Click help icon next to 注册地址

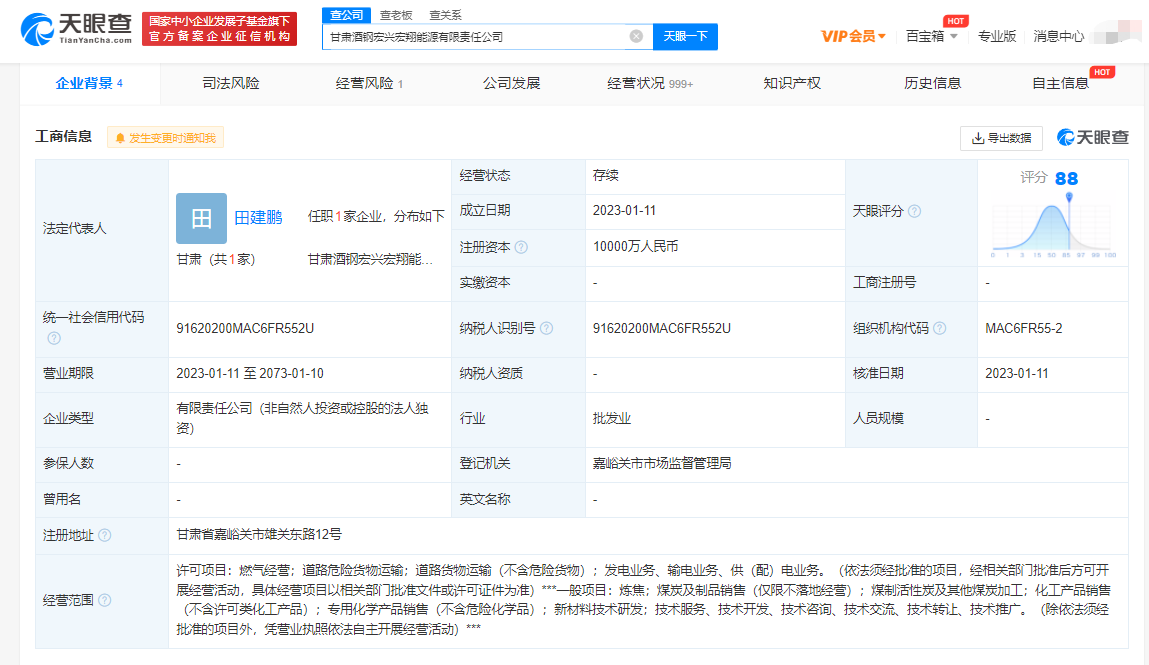[x=105, y=535]
